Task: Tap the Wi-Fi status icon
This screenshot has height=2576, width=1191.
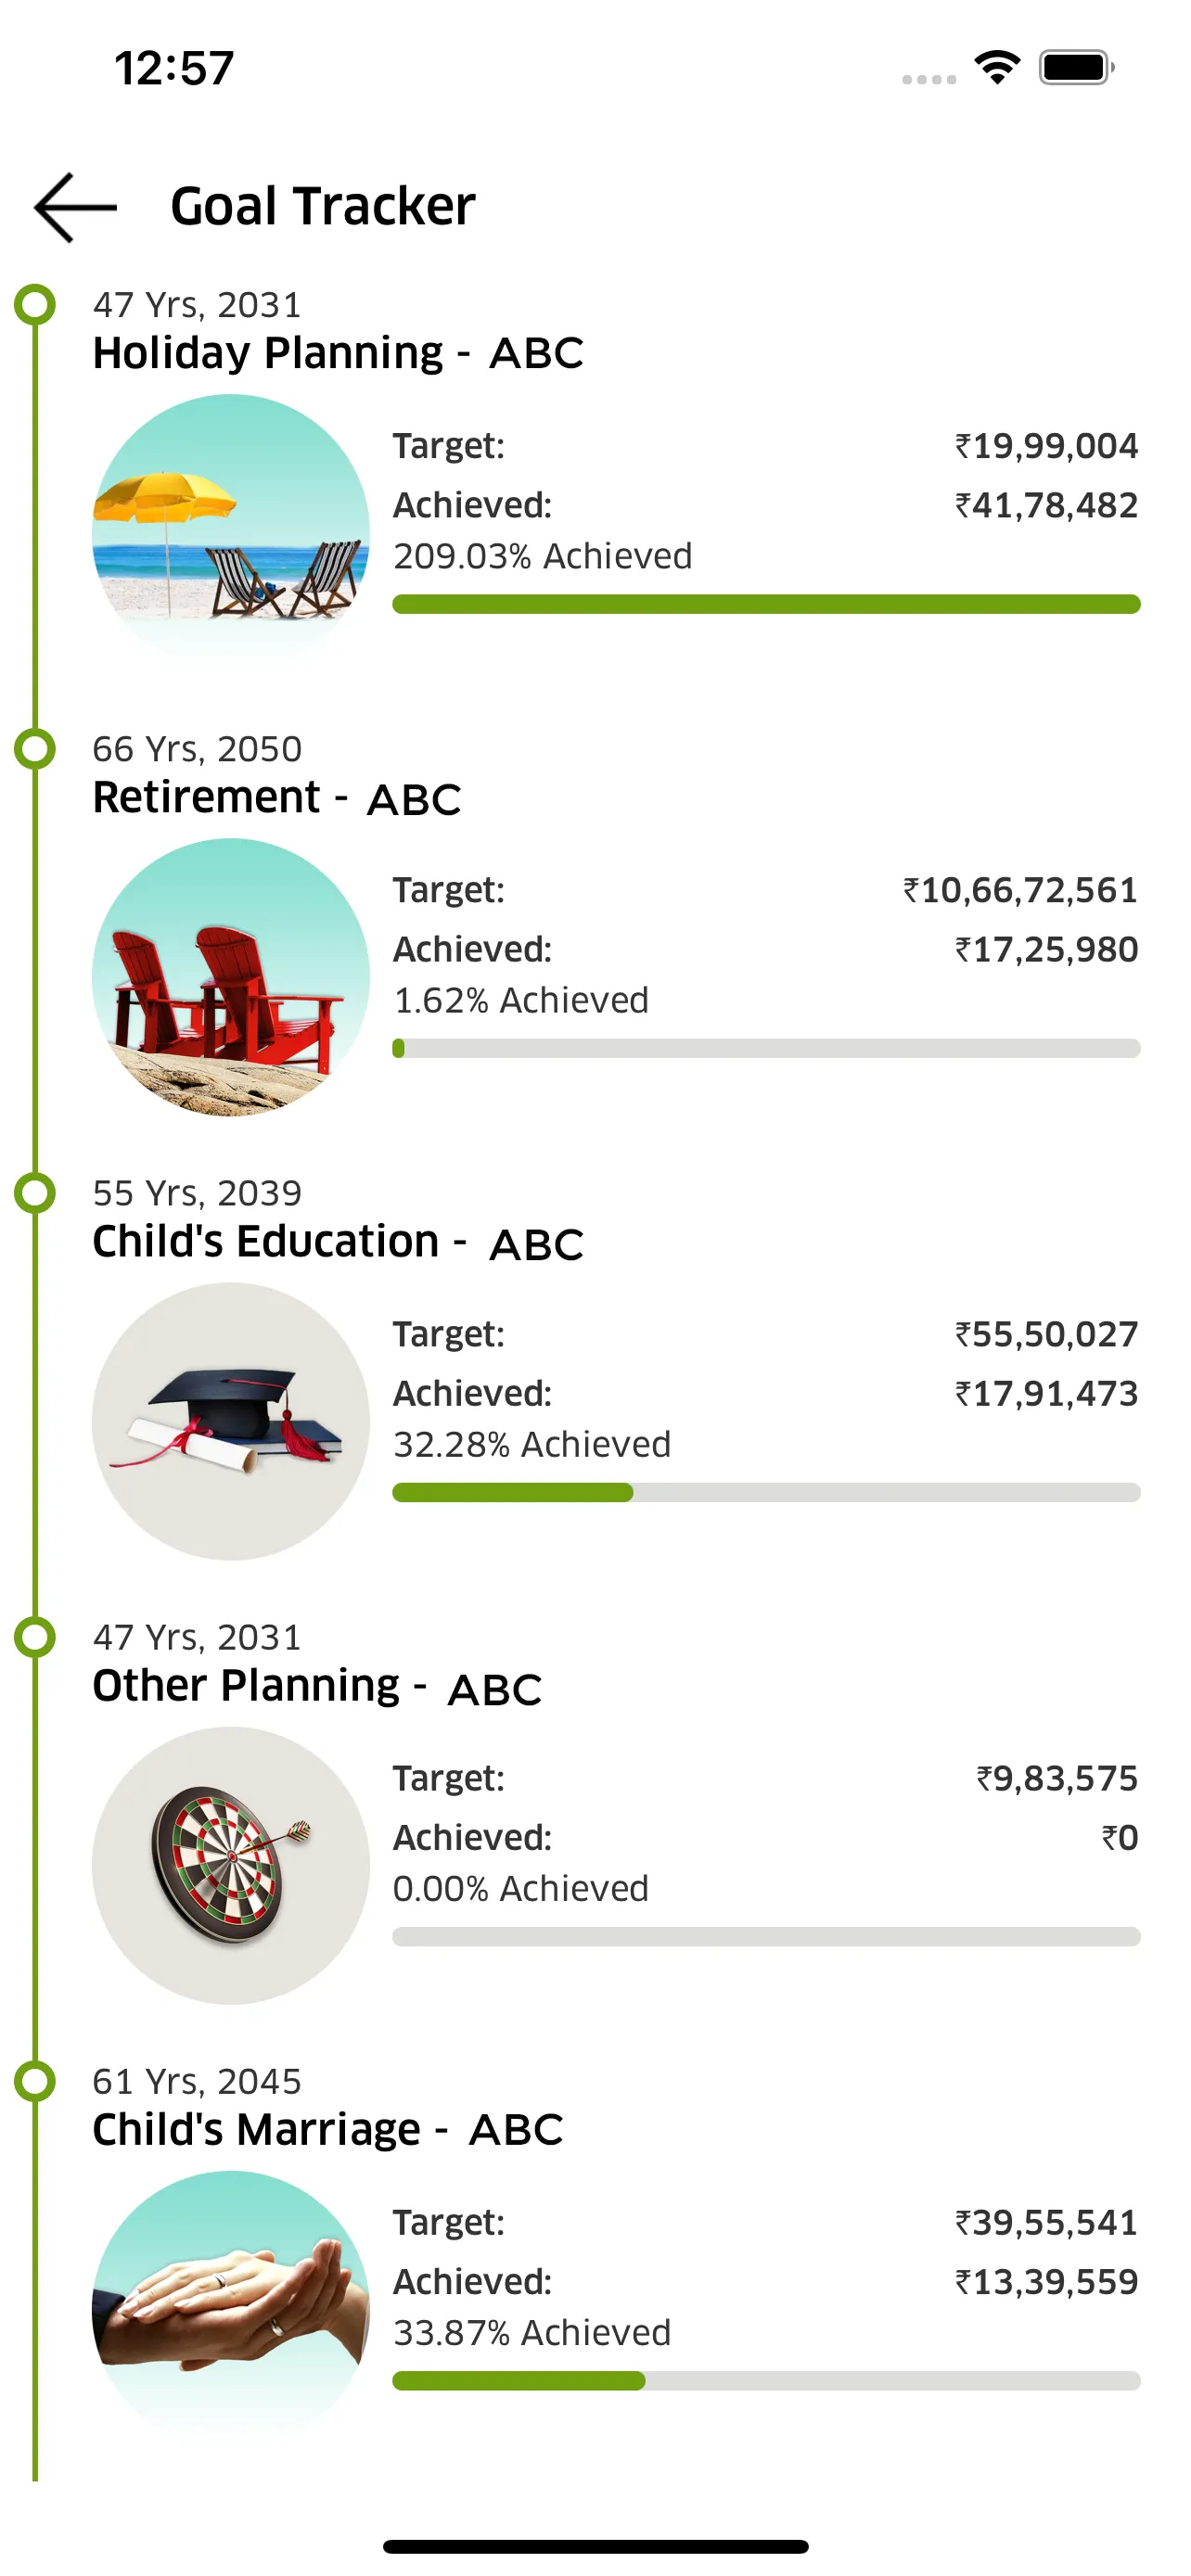Action: pyautogui.click(x=997, y=68)
